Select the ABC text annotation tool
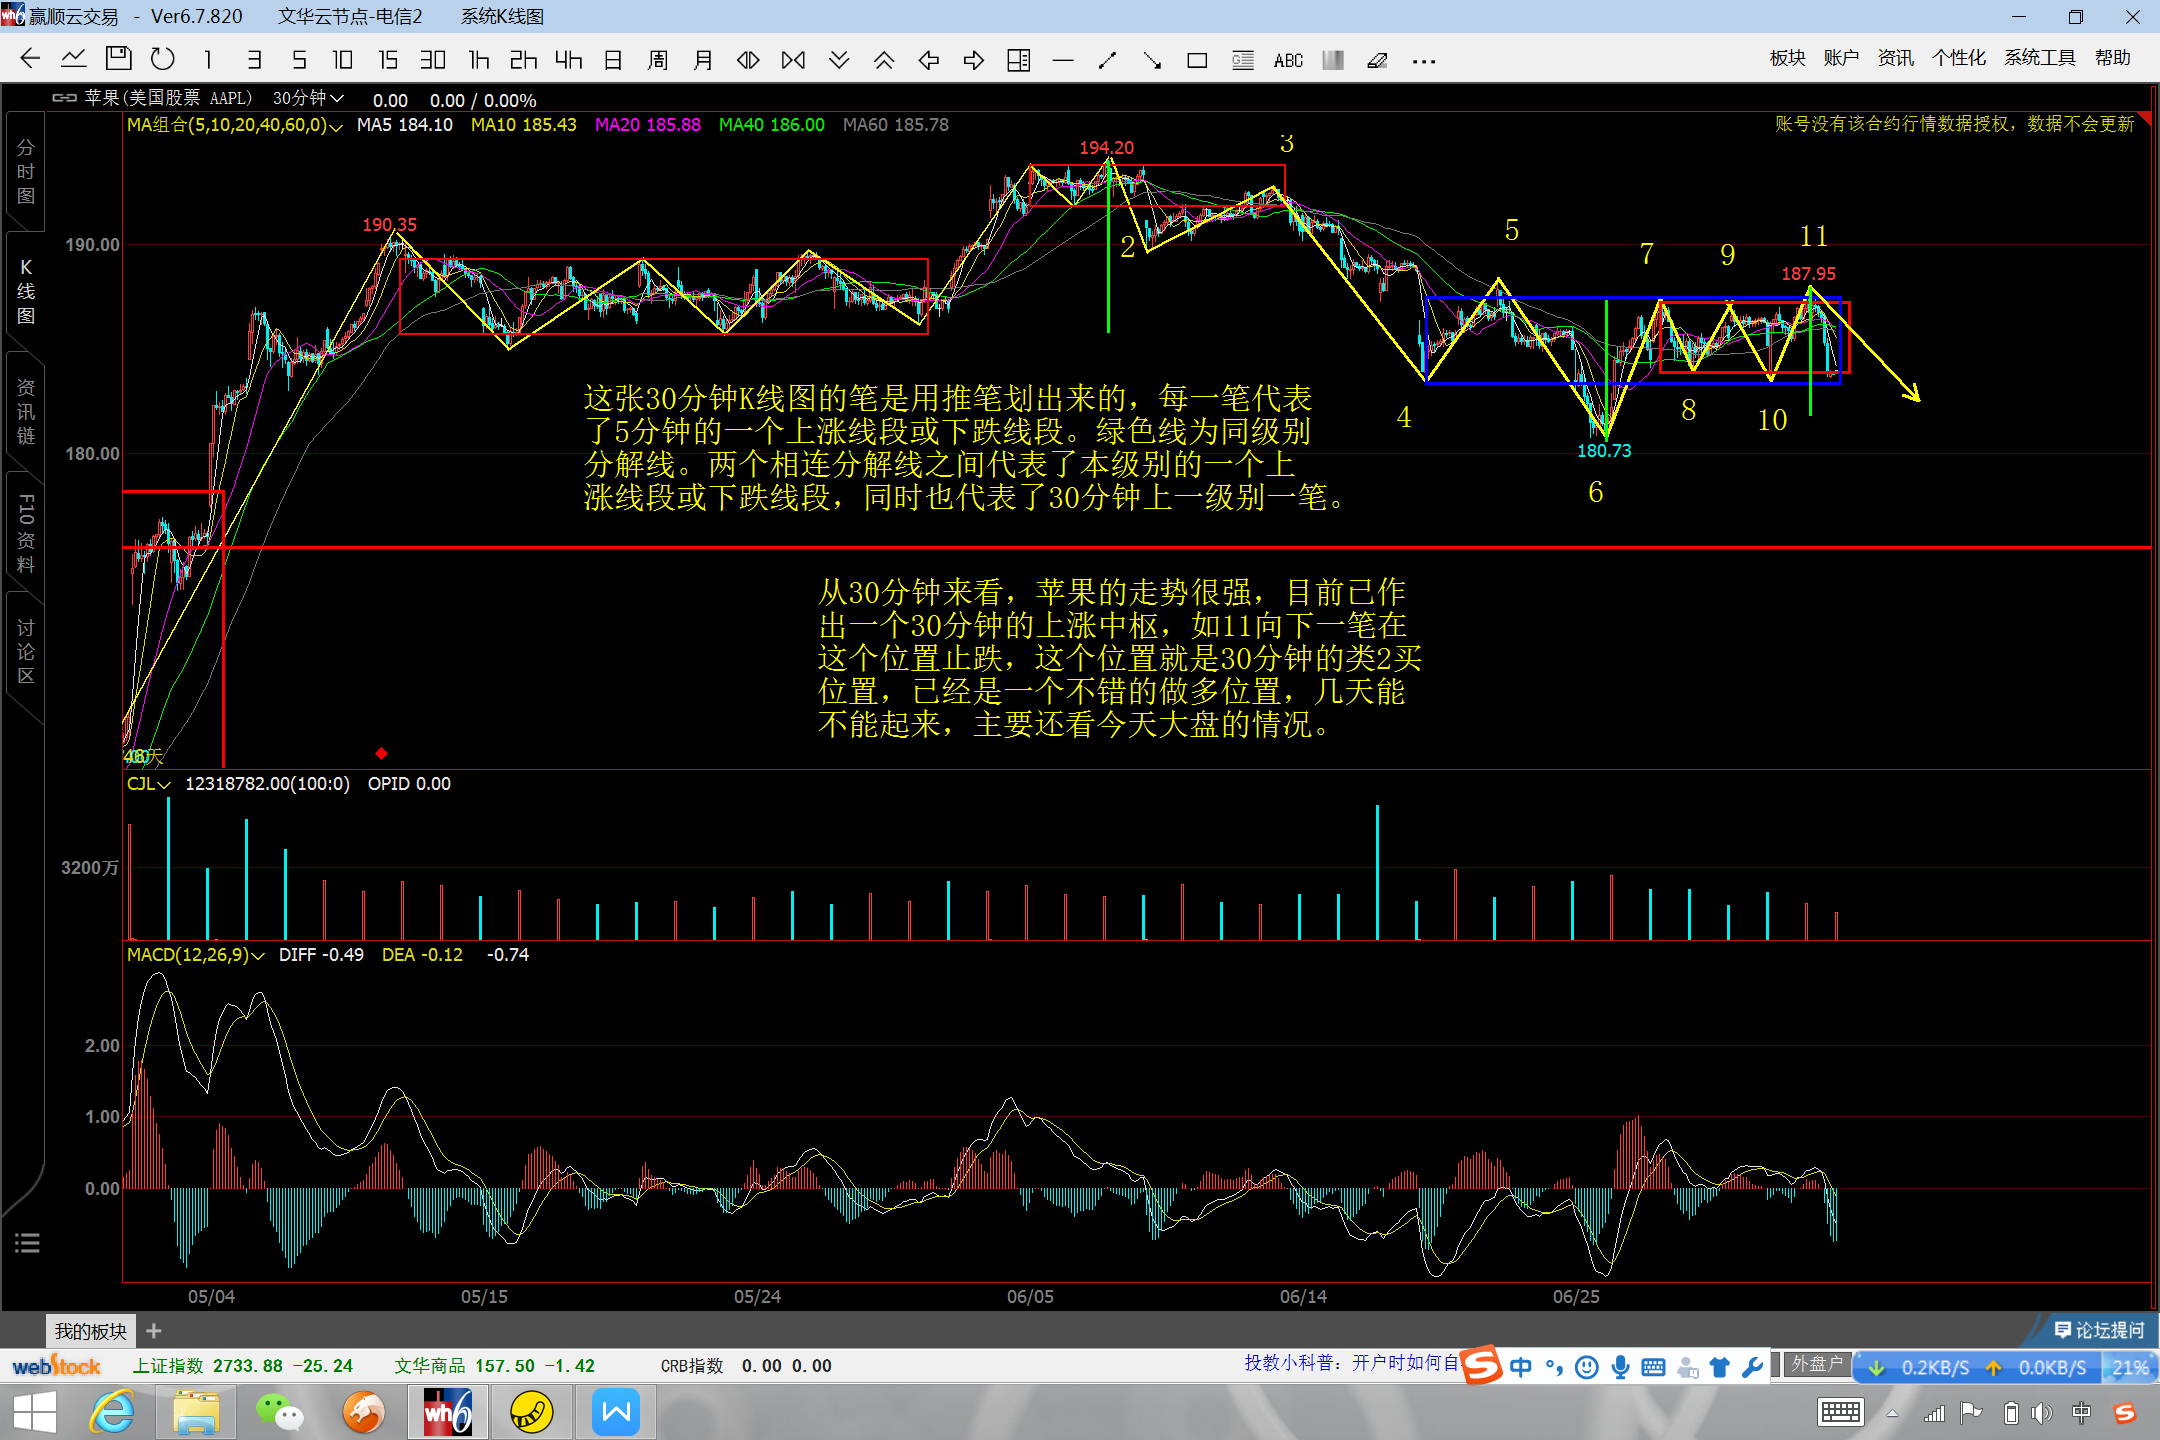Screen dimensions: 2160x1440 point(1288,61)
